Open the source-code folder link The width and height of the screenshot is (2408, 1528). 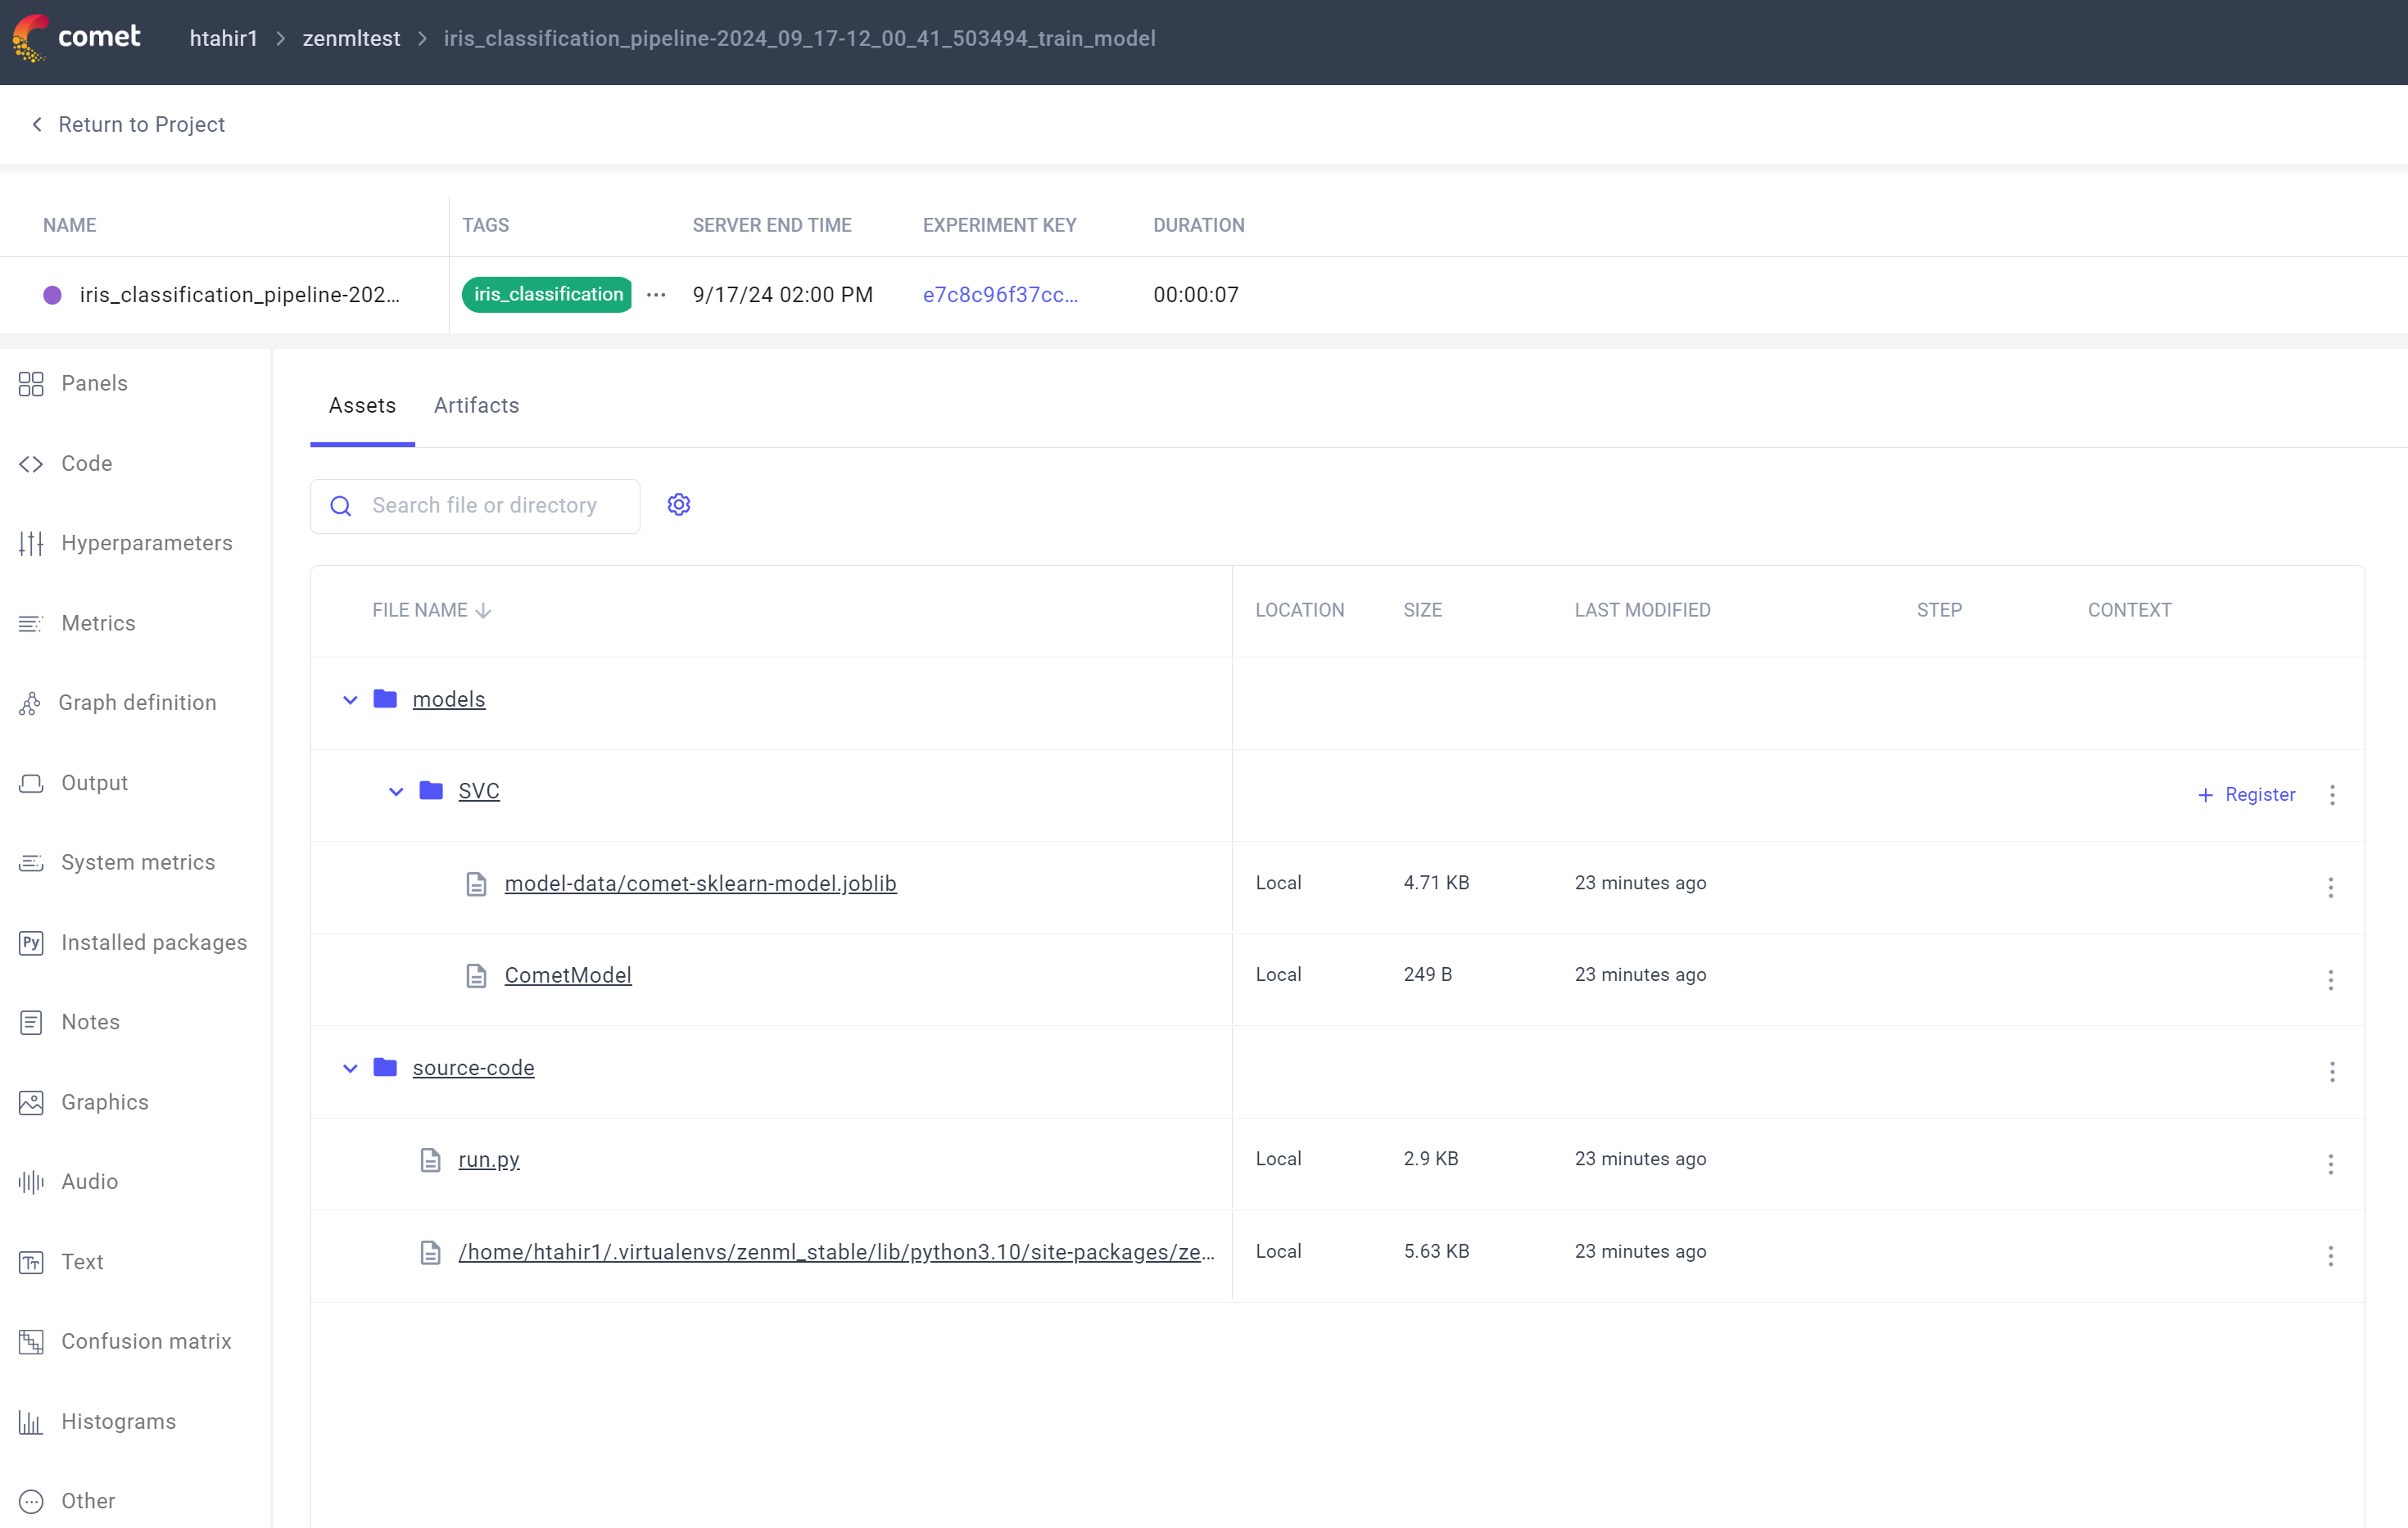click(473, 1068)
